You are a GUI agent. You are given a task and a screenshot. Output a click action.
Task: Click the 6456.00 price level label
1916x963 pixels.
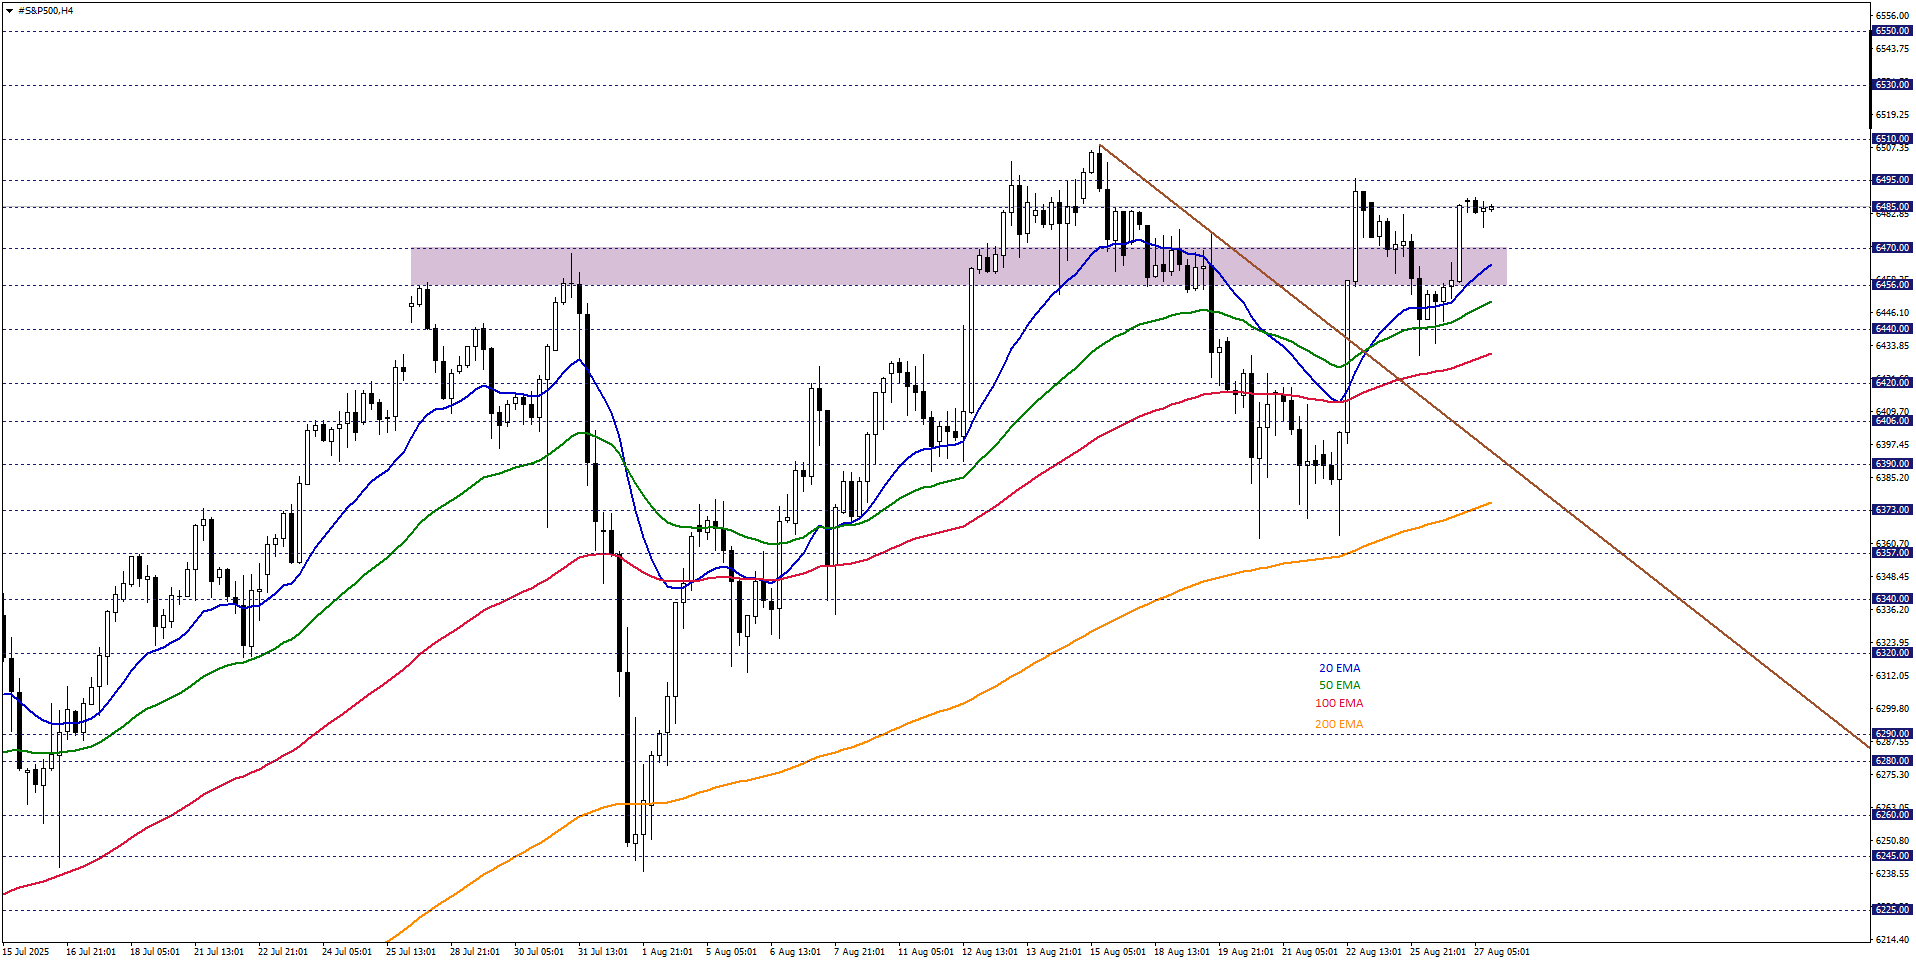pyautogui.click(x=1892, y=285)
